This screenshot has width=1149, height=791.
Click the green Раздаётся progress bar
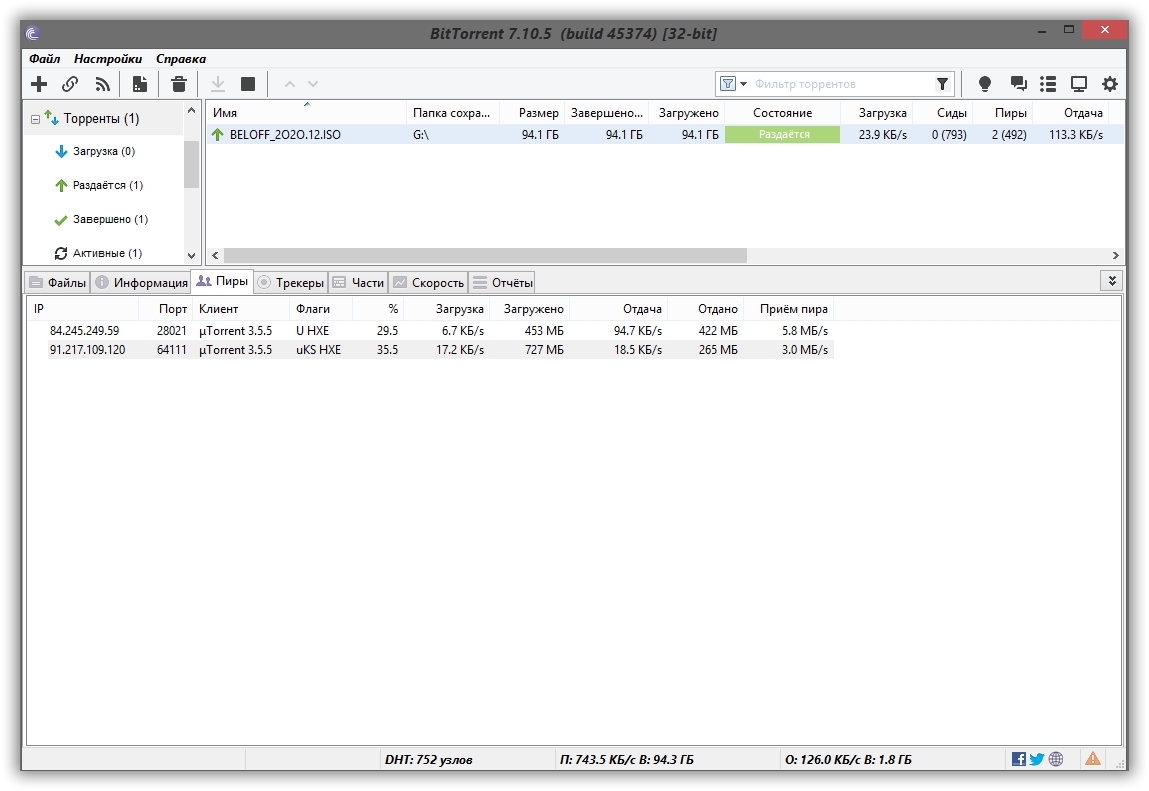click(782, 134)
